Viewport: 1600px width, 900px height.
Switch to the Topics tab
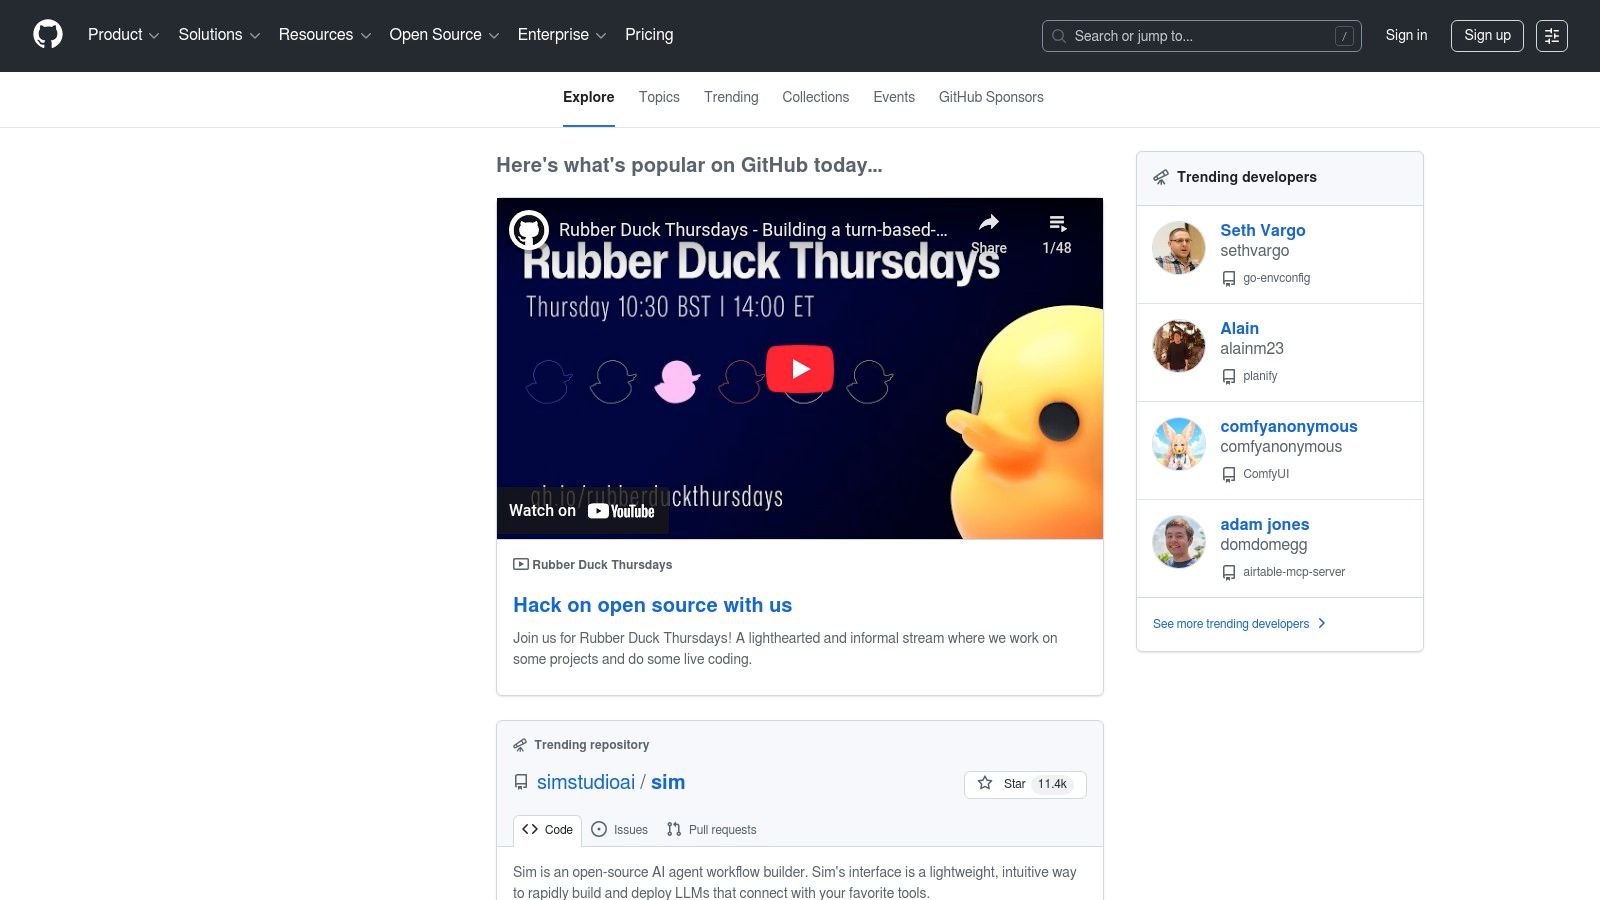[x=659, y=97]
